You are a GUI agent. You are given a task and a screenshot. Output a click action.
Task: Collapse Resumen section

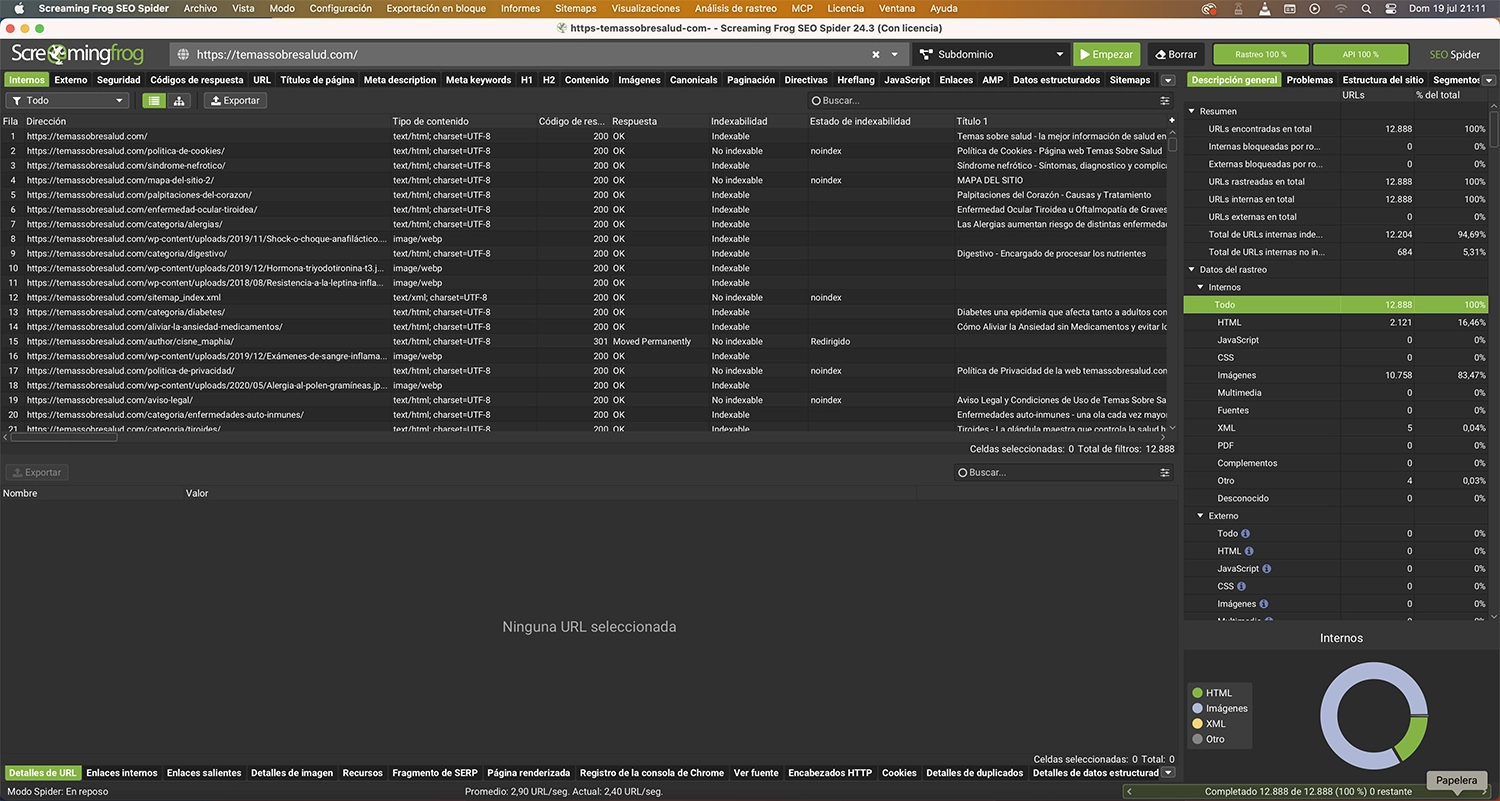click(x=1191, y=112)
